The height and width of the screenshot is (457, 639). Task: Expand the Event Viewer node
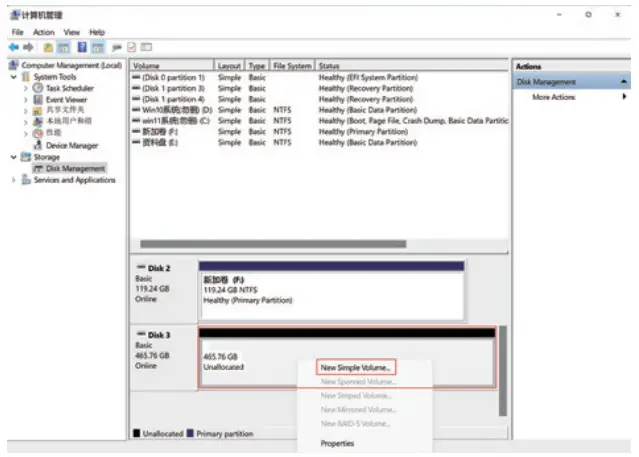26,99
